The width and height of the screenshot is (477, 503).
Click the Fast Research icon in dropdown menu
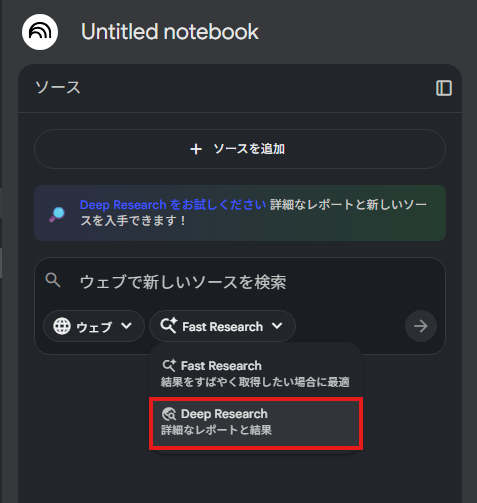(169, 366)
